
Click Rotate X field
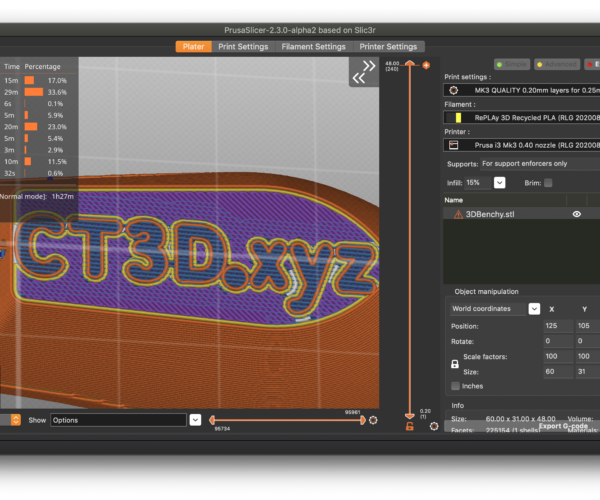tap(558, 341)
